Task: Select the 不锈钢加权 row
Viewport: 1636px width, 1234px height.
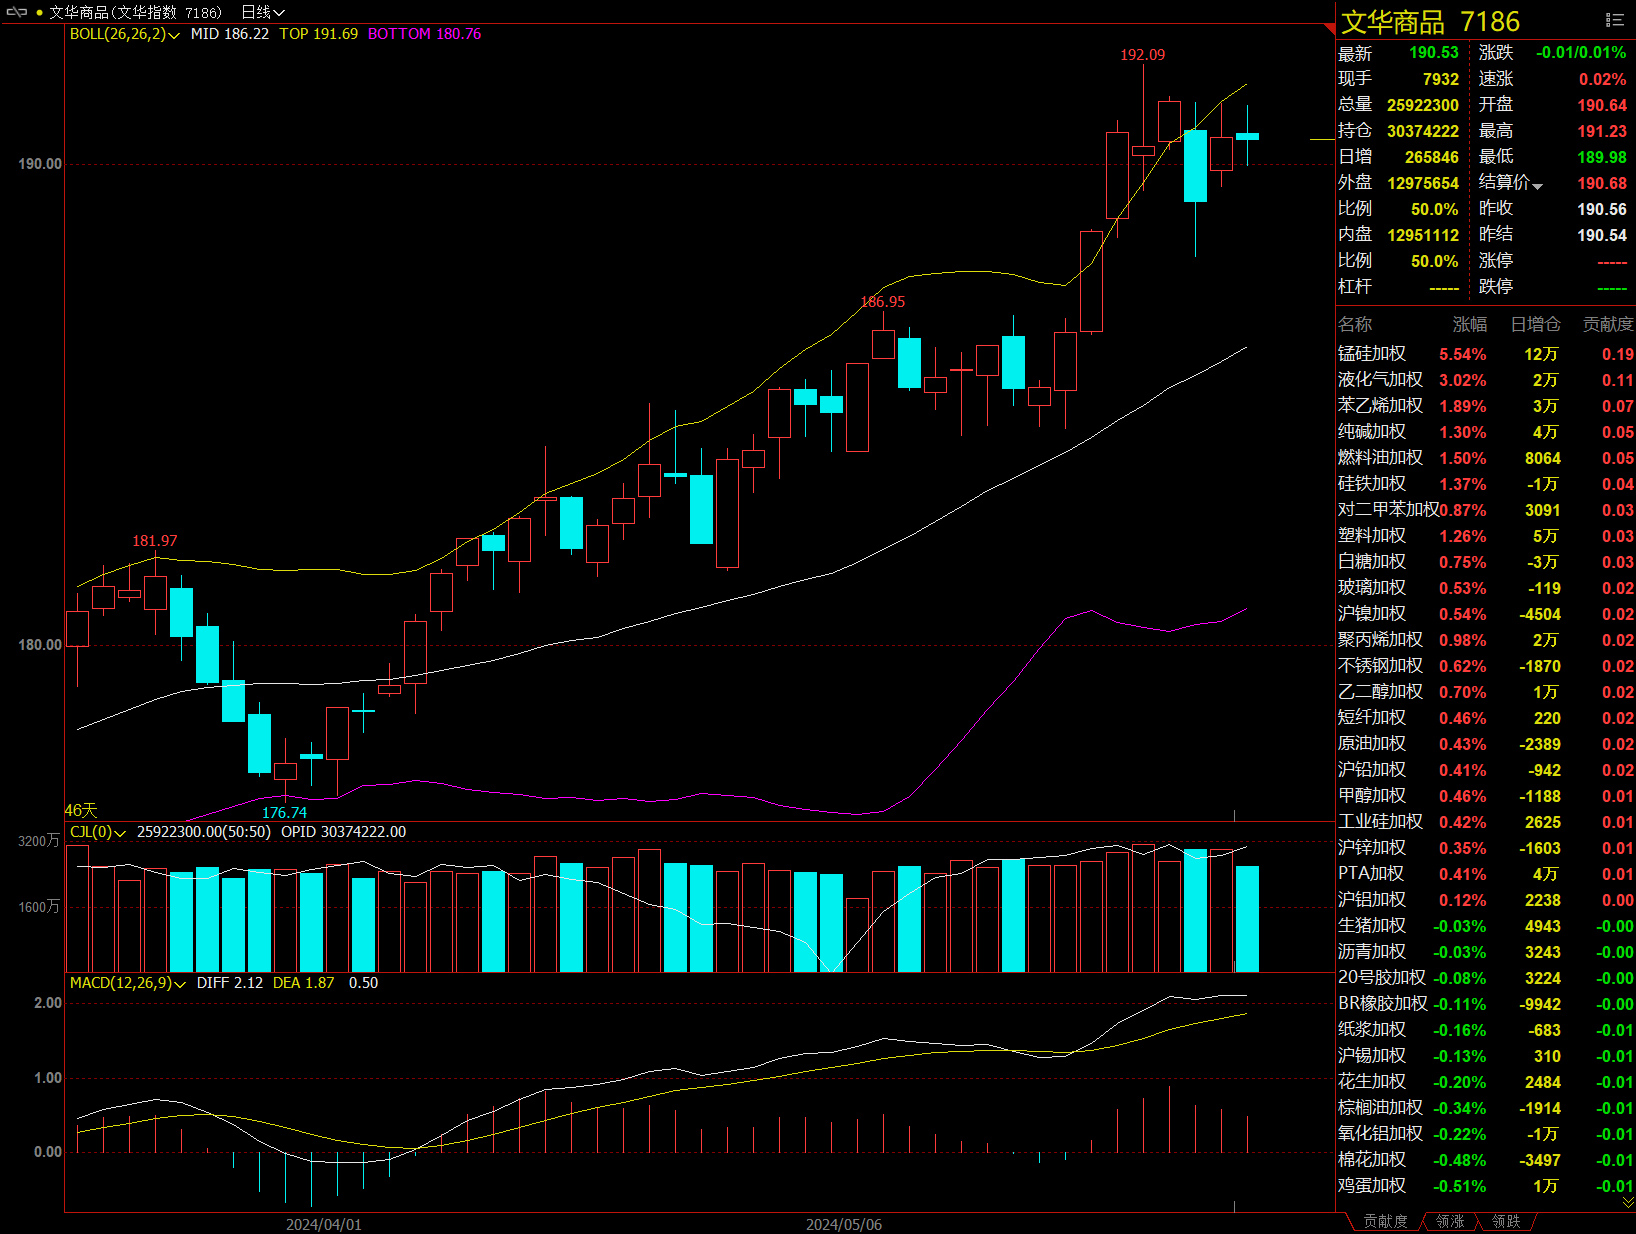Action: coord(1486,666)
